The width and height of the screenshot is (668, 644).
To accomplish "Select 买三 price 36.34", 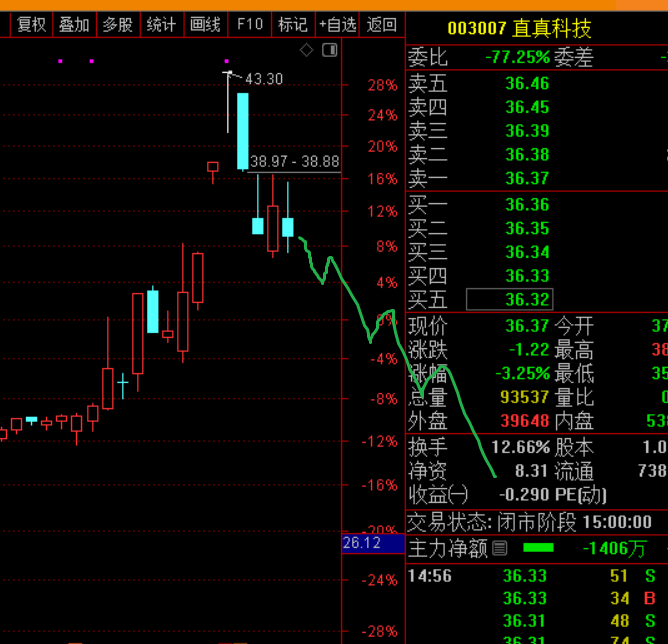I will 527,253.
